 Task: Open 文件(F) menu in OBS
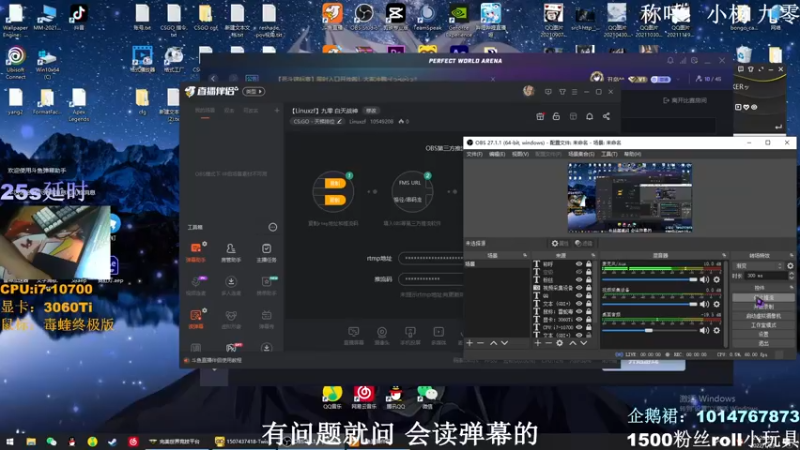coord(474,154)
